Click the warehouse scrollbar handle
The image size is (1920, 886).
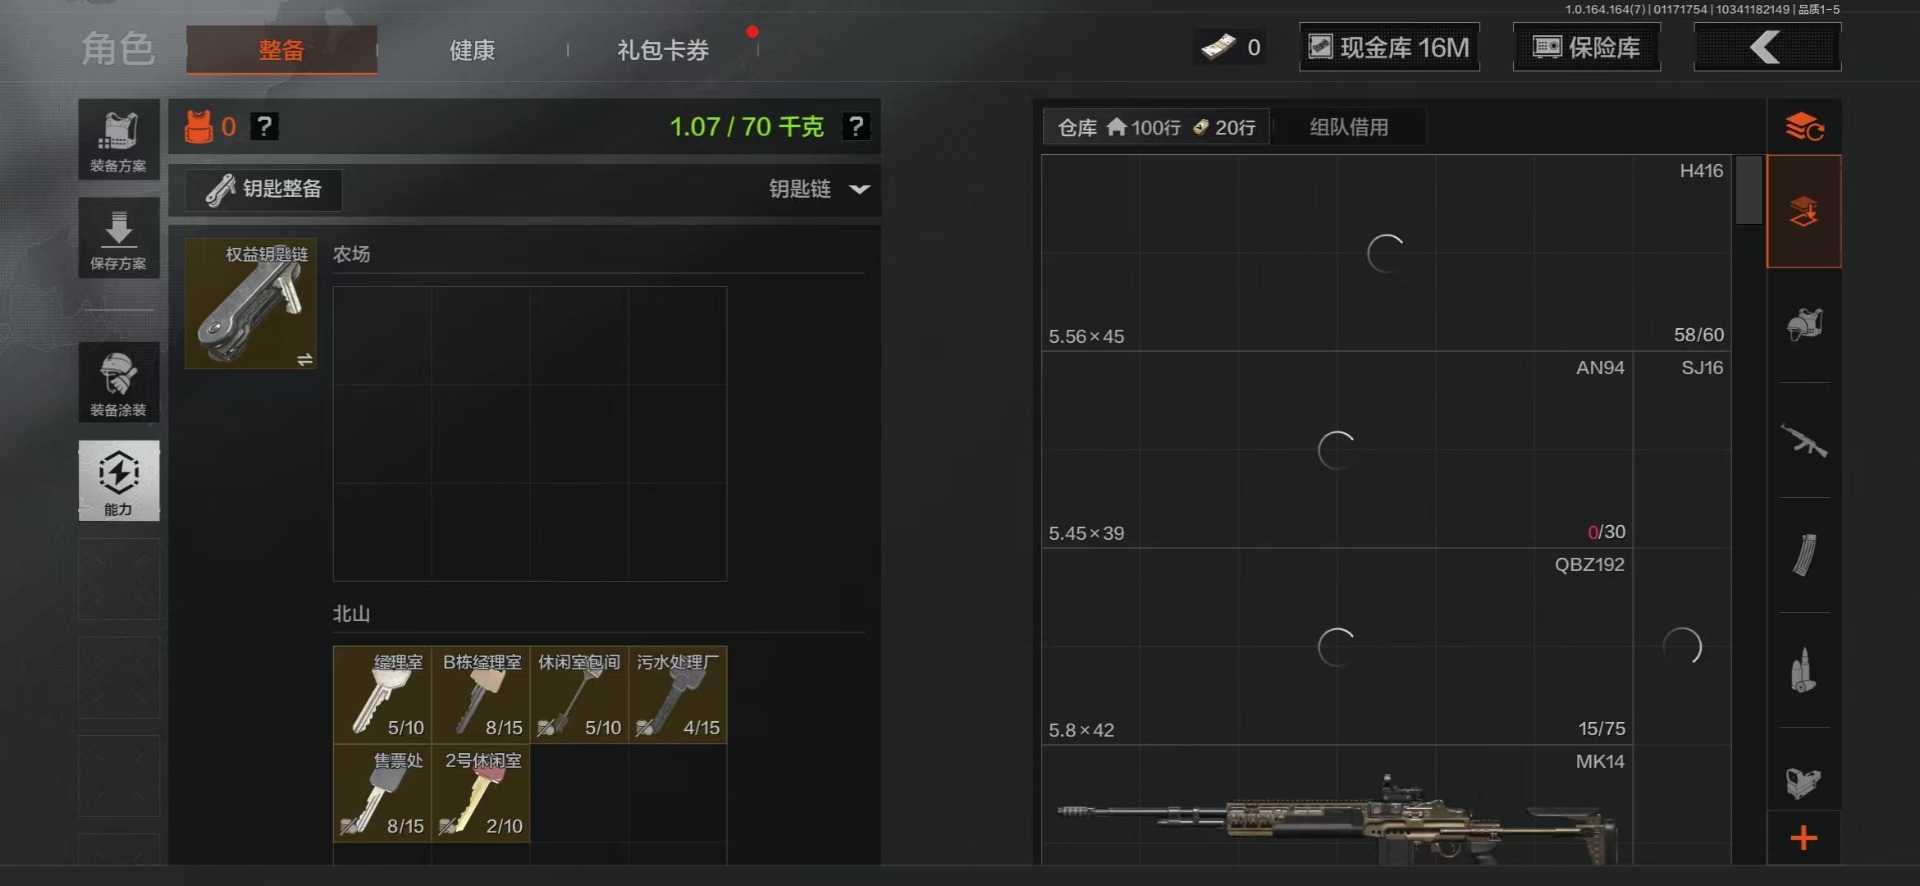coord(1748,190)
